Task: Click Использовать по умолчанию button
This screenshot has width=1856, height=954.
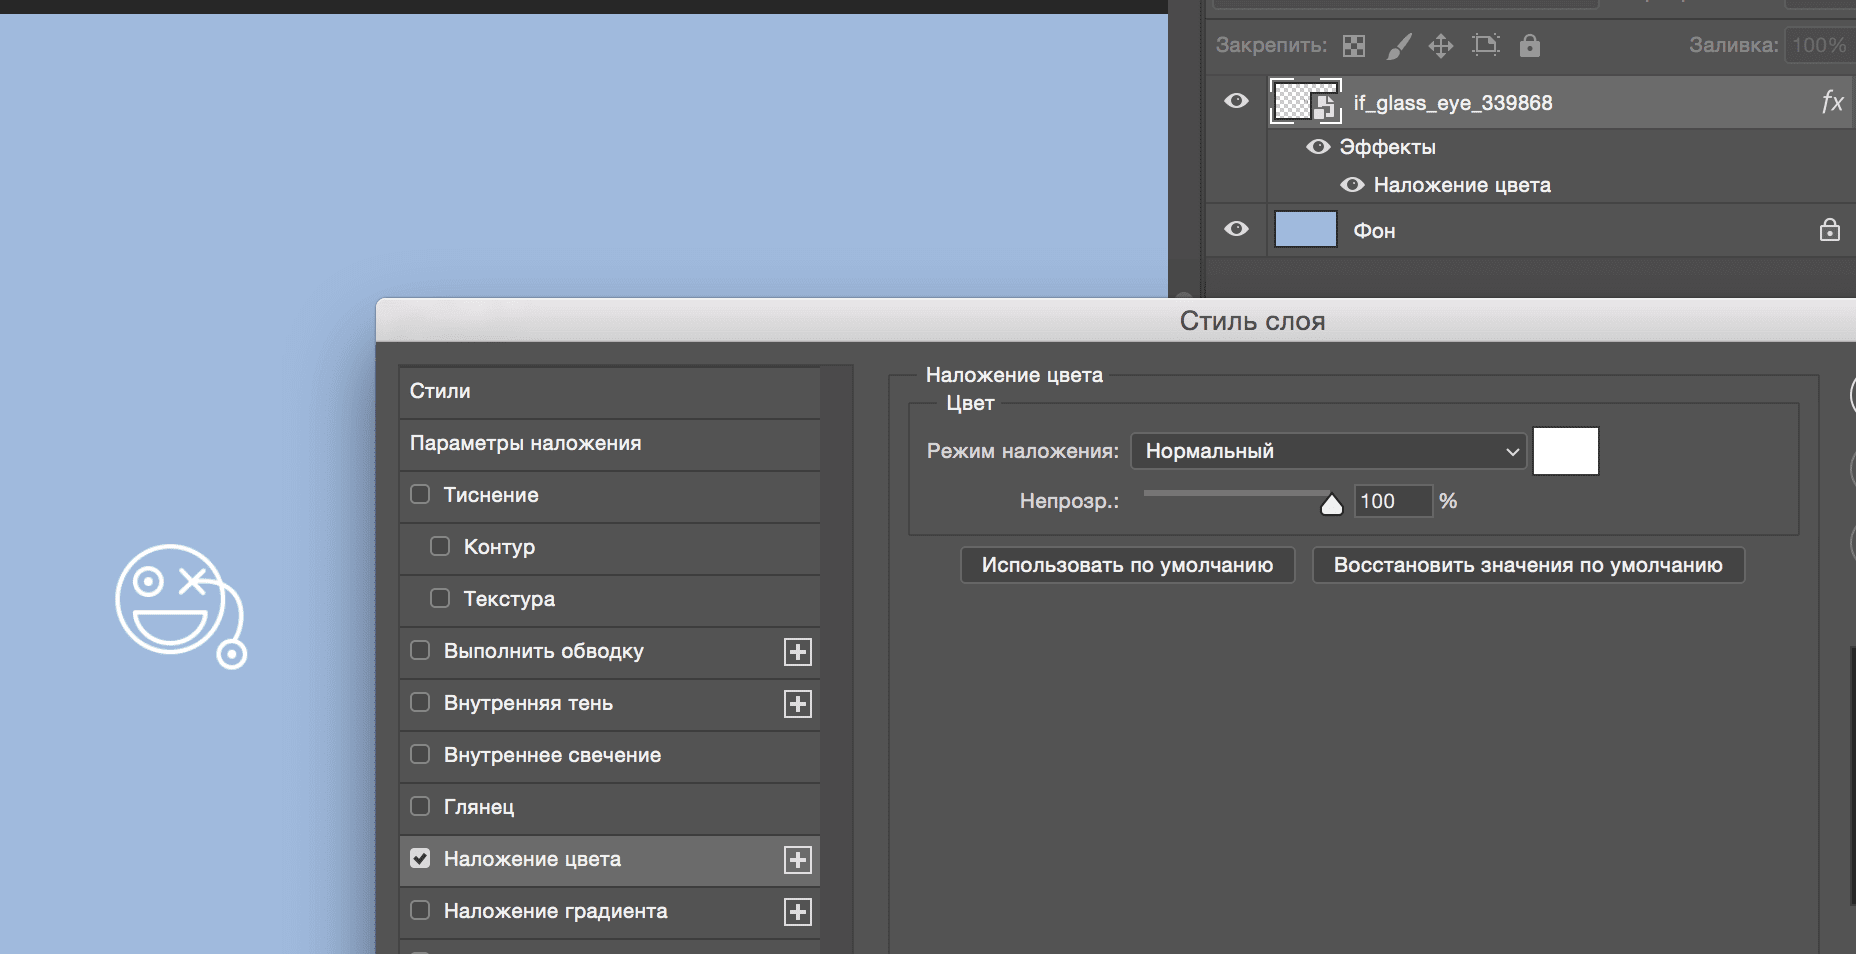Action: 1127,565
